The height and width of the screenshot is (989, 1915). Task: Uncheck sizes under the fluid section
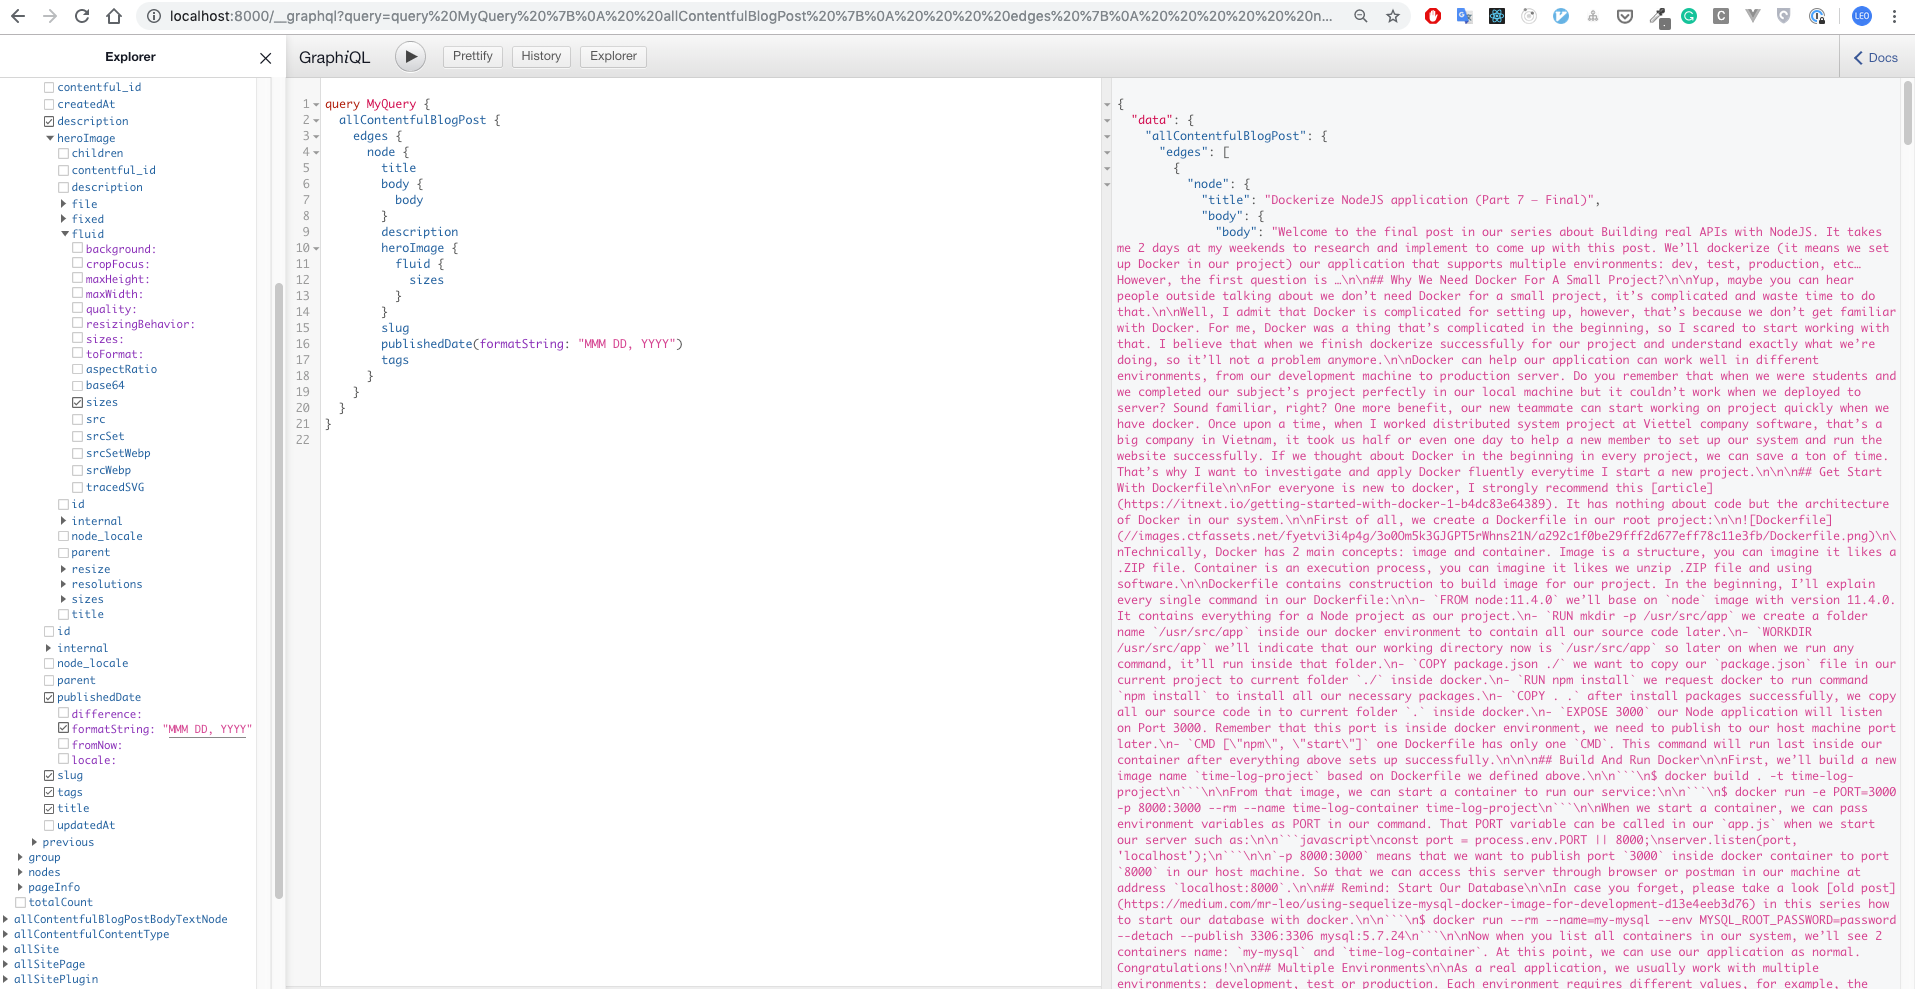[x=77, y=402]
